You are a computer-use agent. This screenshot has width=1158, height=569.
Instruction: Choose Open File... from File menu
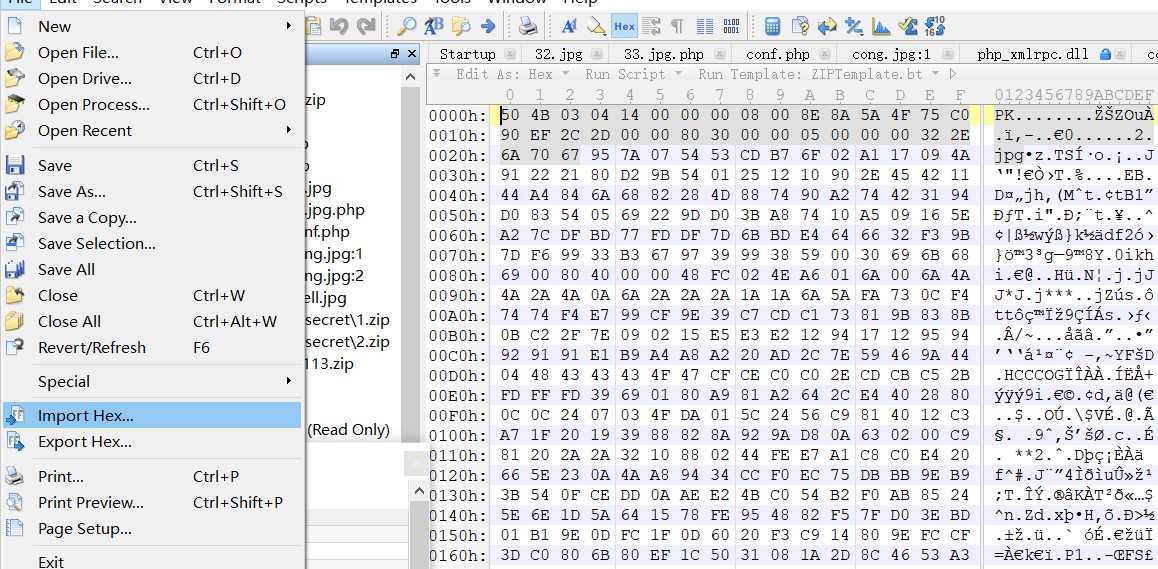[x=152, y=53]
